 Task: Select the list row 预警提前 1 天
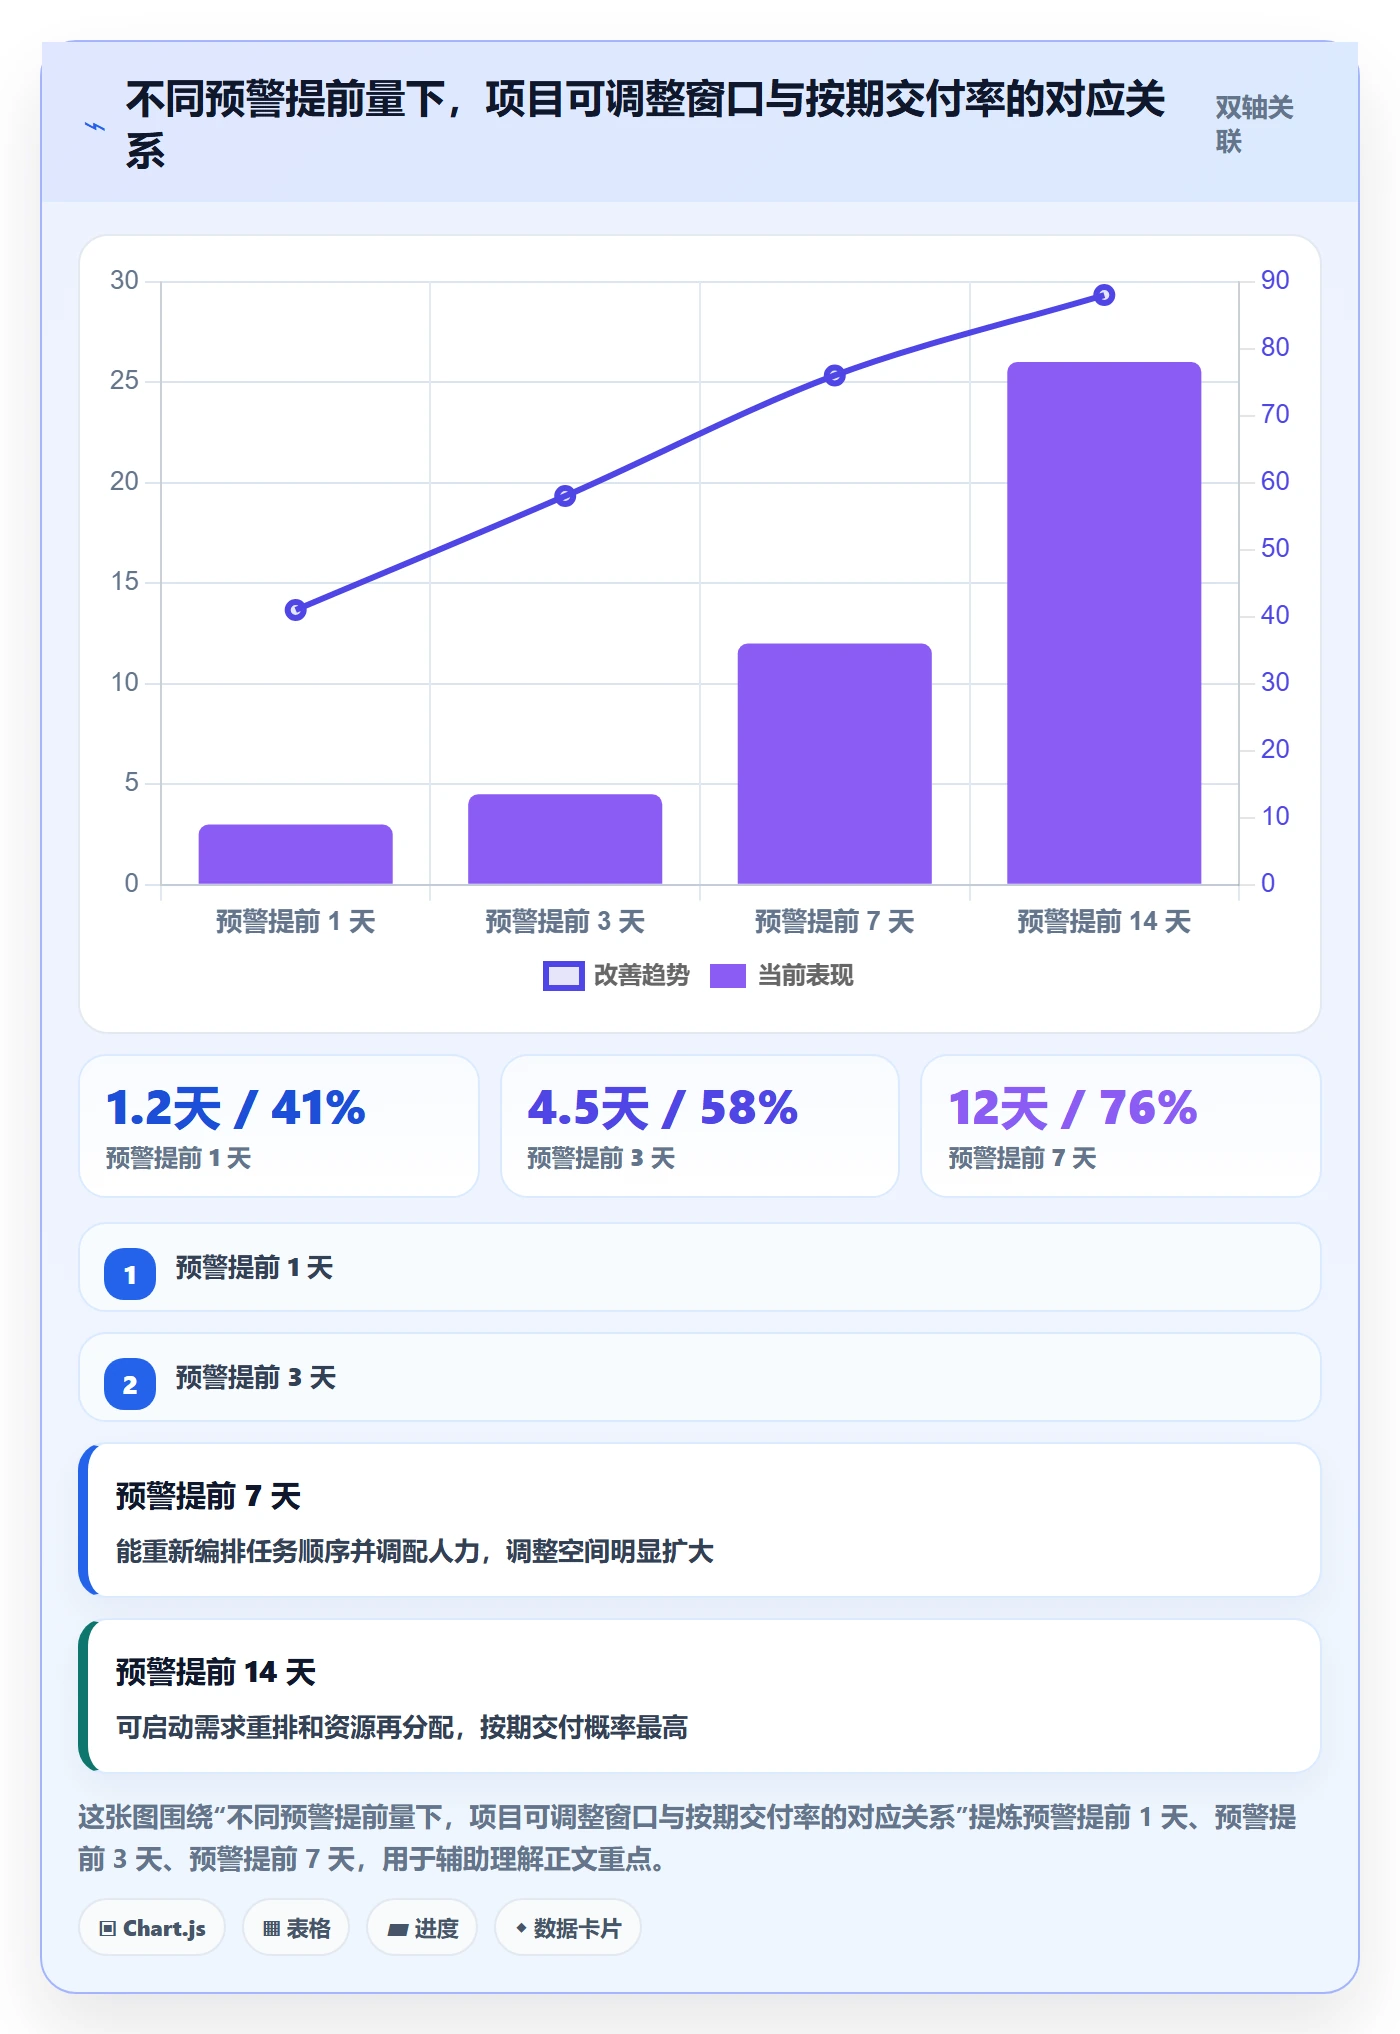click(x=700, y=1267)
